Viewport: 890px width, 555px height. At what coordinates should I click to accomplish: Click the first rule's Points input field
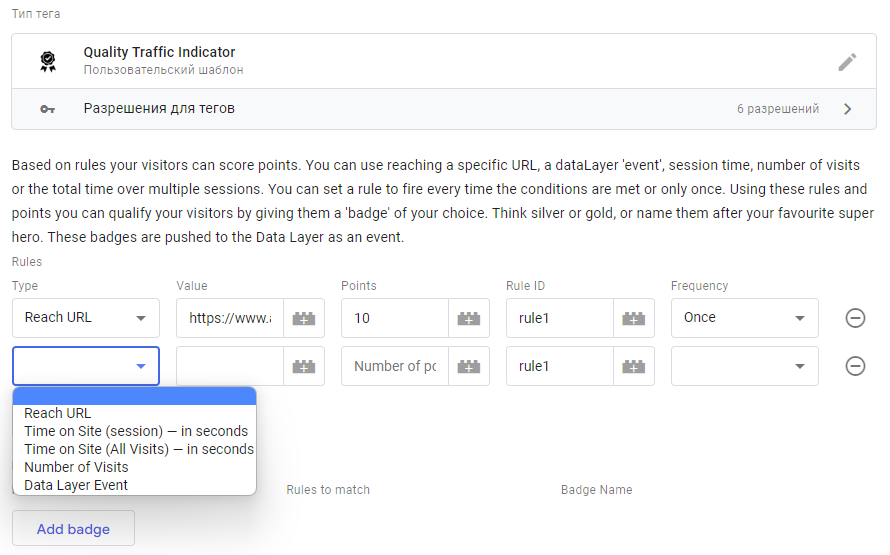pyautogui.click(x=394, y=318)
